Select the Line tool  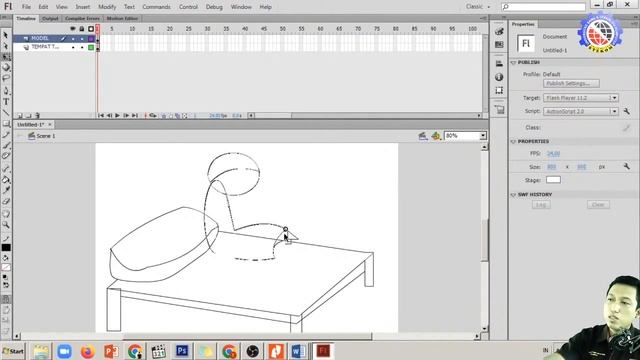tap(6, 113)
